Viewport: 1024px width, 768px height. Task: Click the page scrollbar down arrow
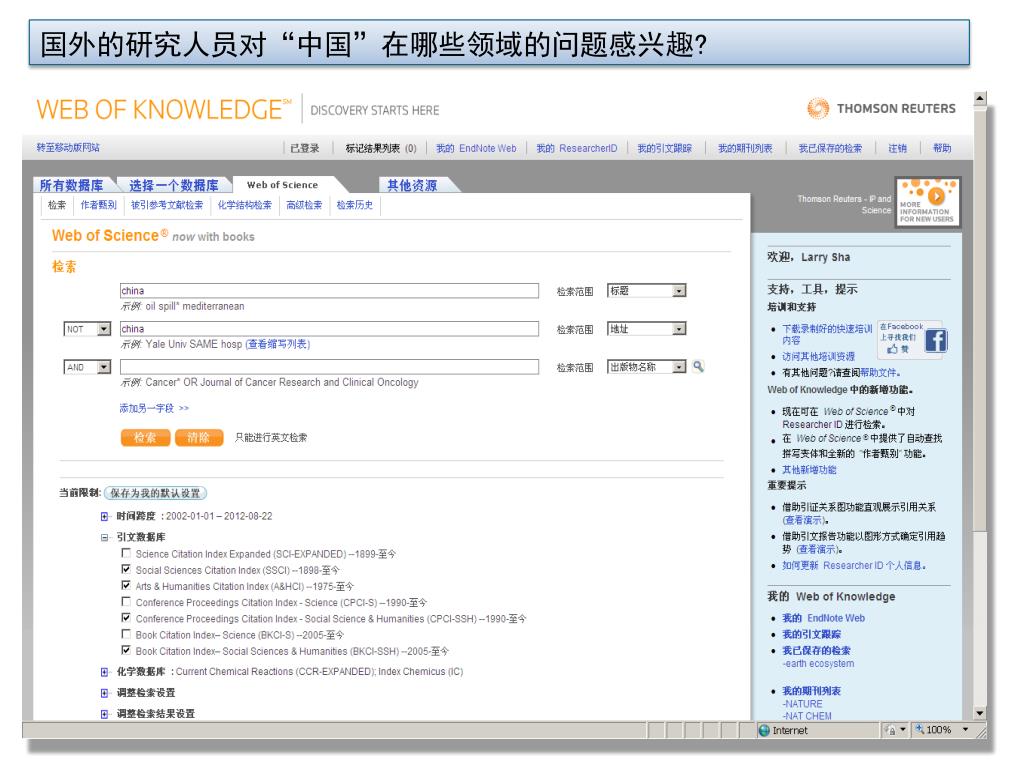click(980, 713)
